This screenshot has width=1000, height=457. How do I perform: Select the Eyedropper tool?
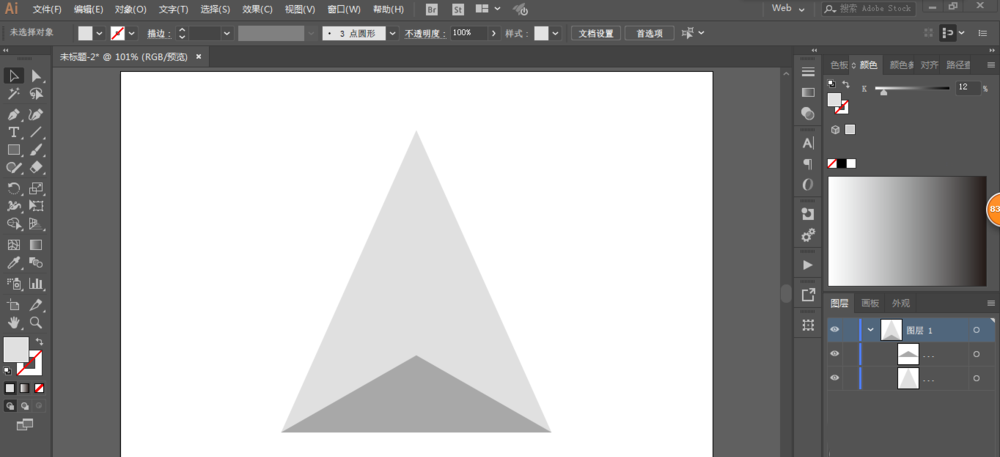tap(14, 263)
